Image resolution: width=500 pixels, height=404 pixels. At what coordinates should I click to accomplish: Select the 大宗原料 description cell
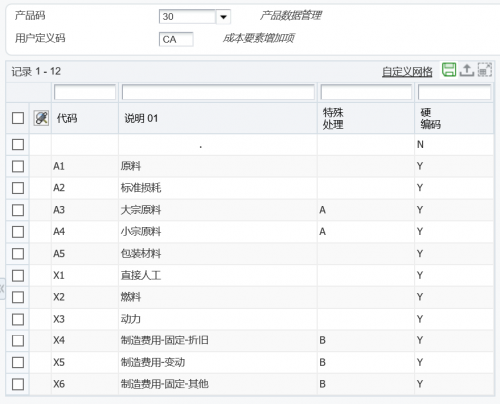218,210
